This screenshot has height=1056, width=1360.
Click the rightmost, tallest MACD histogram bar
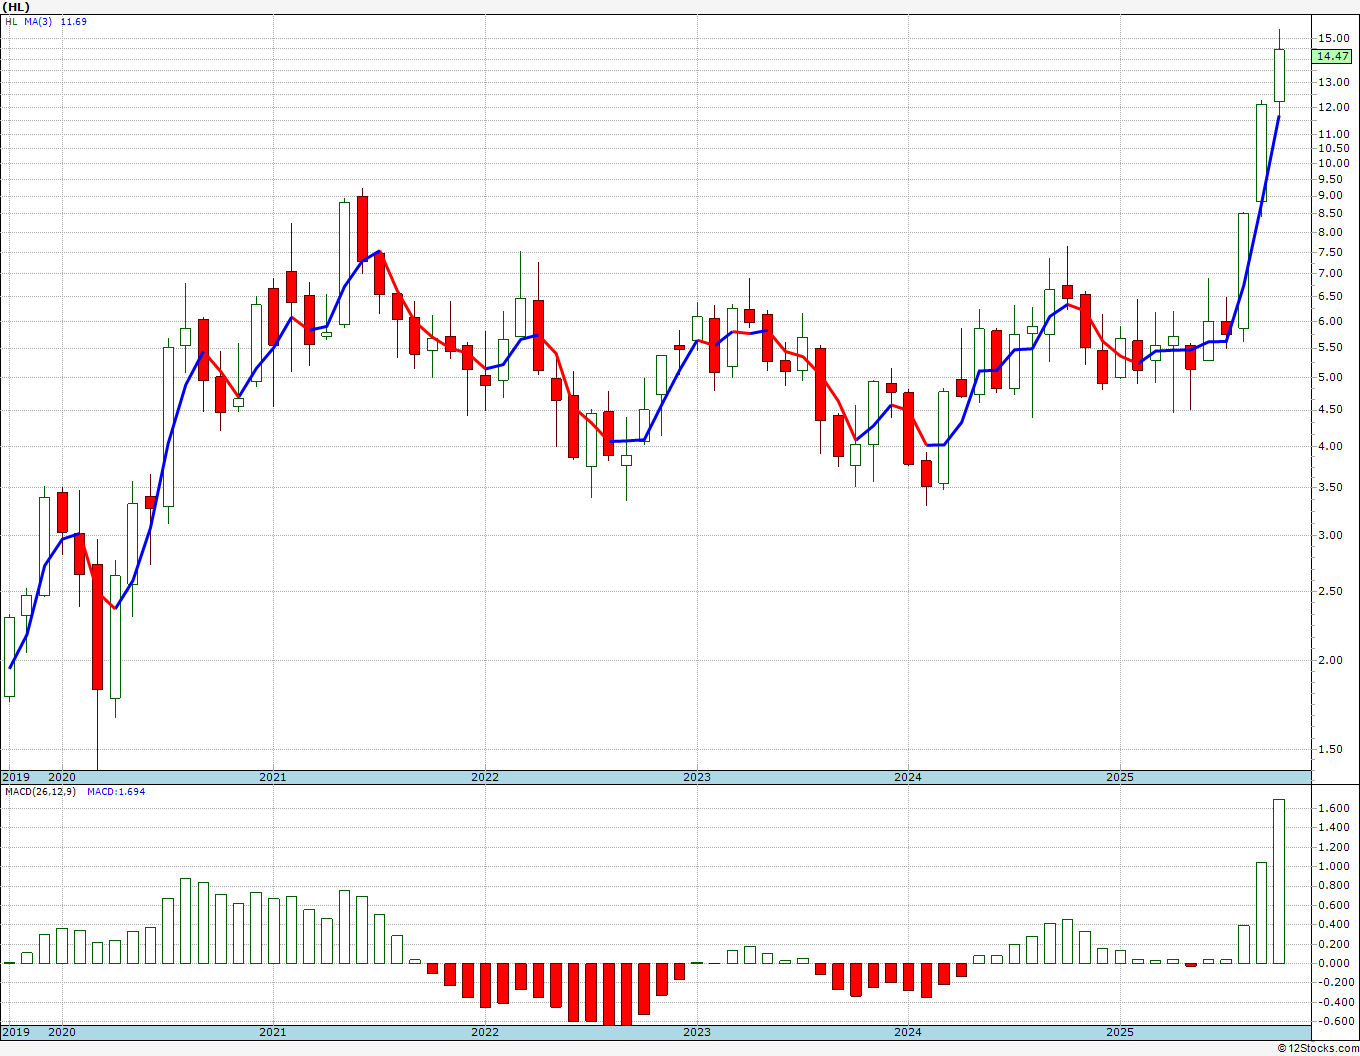[x=1279, y=881]
